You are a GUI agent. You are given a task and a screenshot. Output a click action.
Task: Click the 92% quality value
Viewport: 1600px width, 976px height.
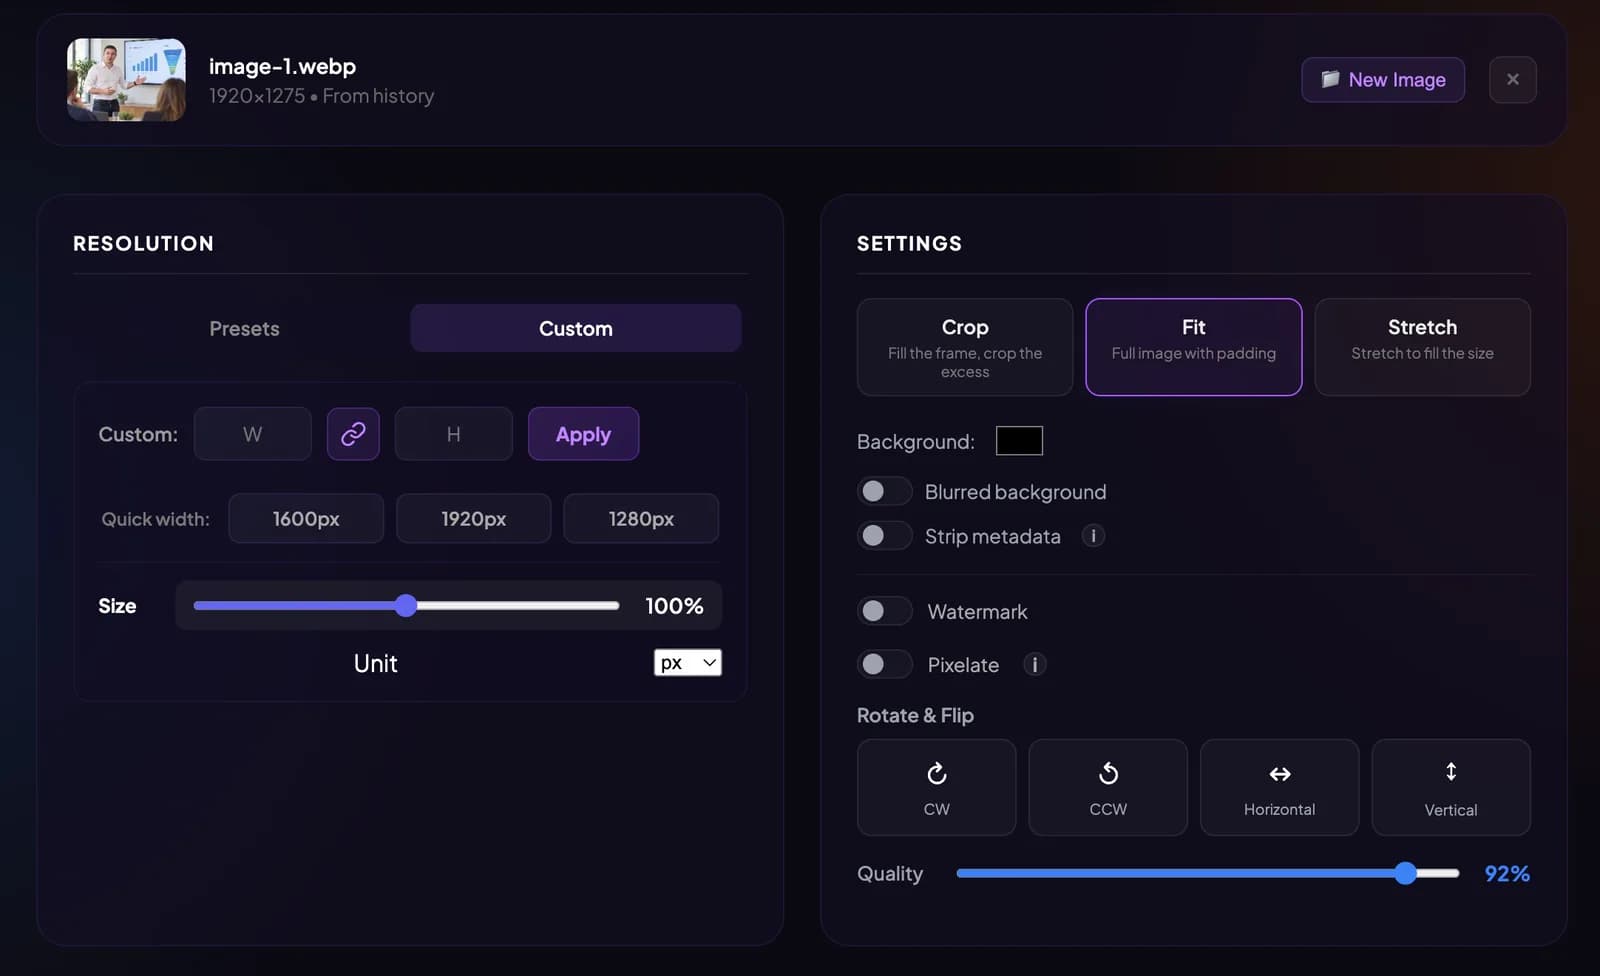[1506, 874]
